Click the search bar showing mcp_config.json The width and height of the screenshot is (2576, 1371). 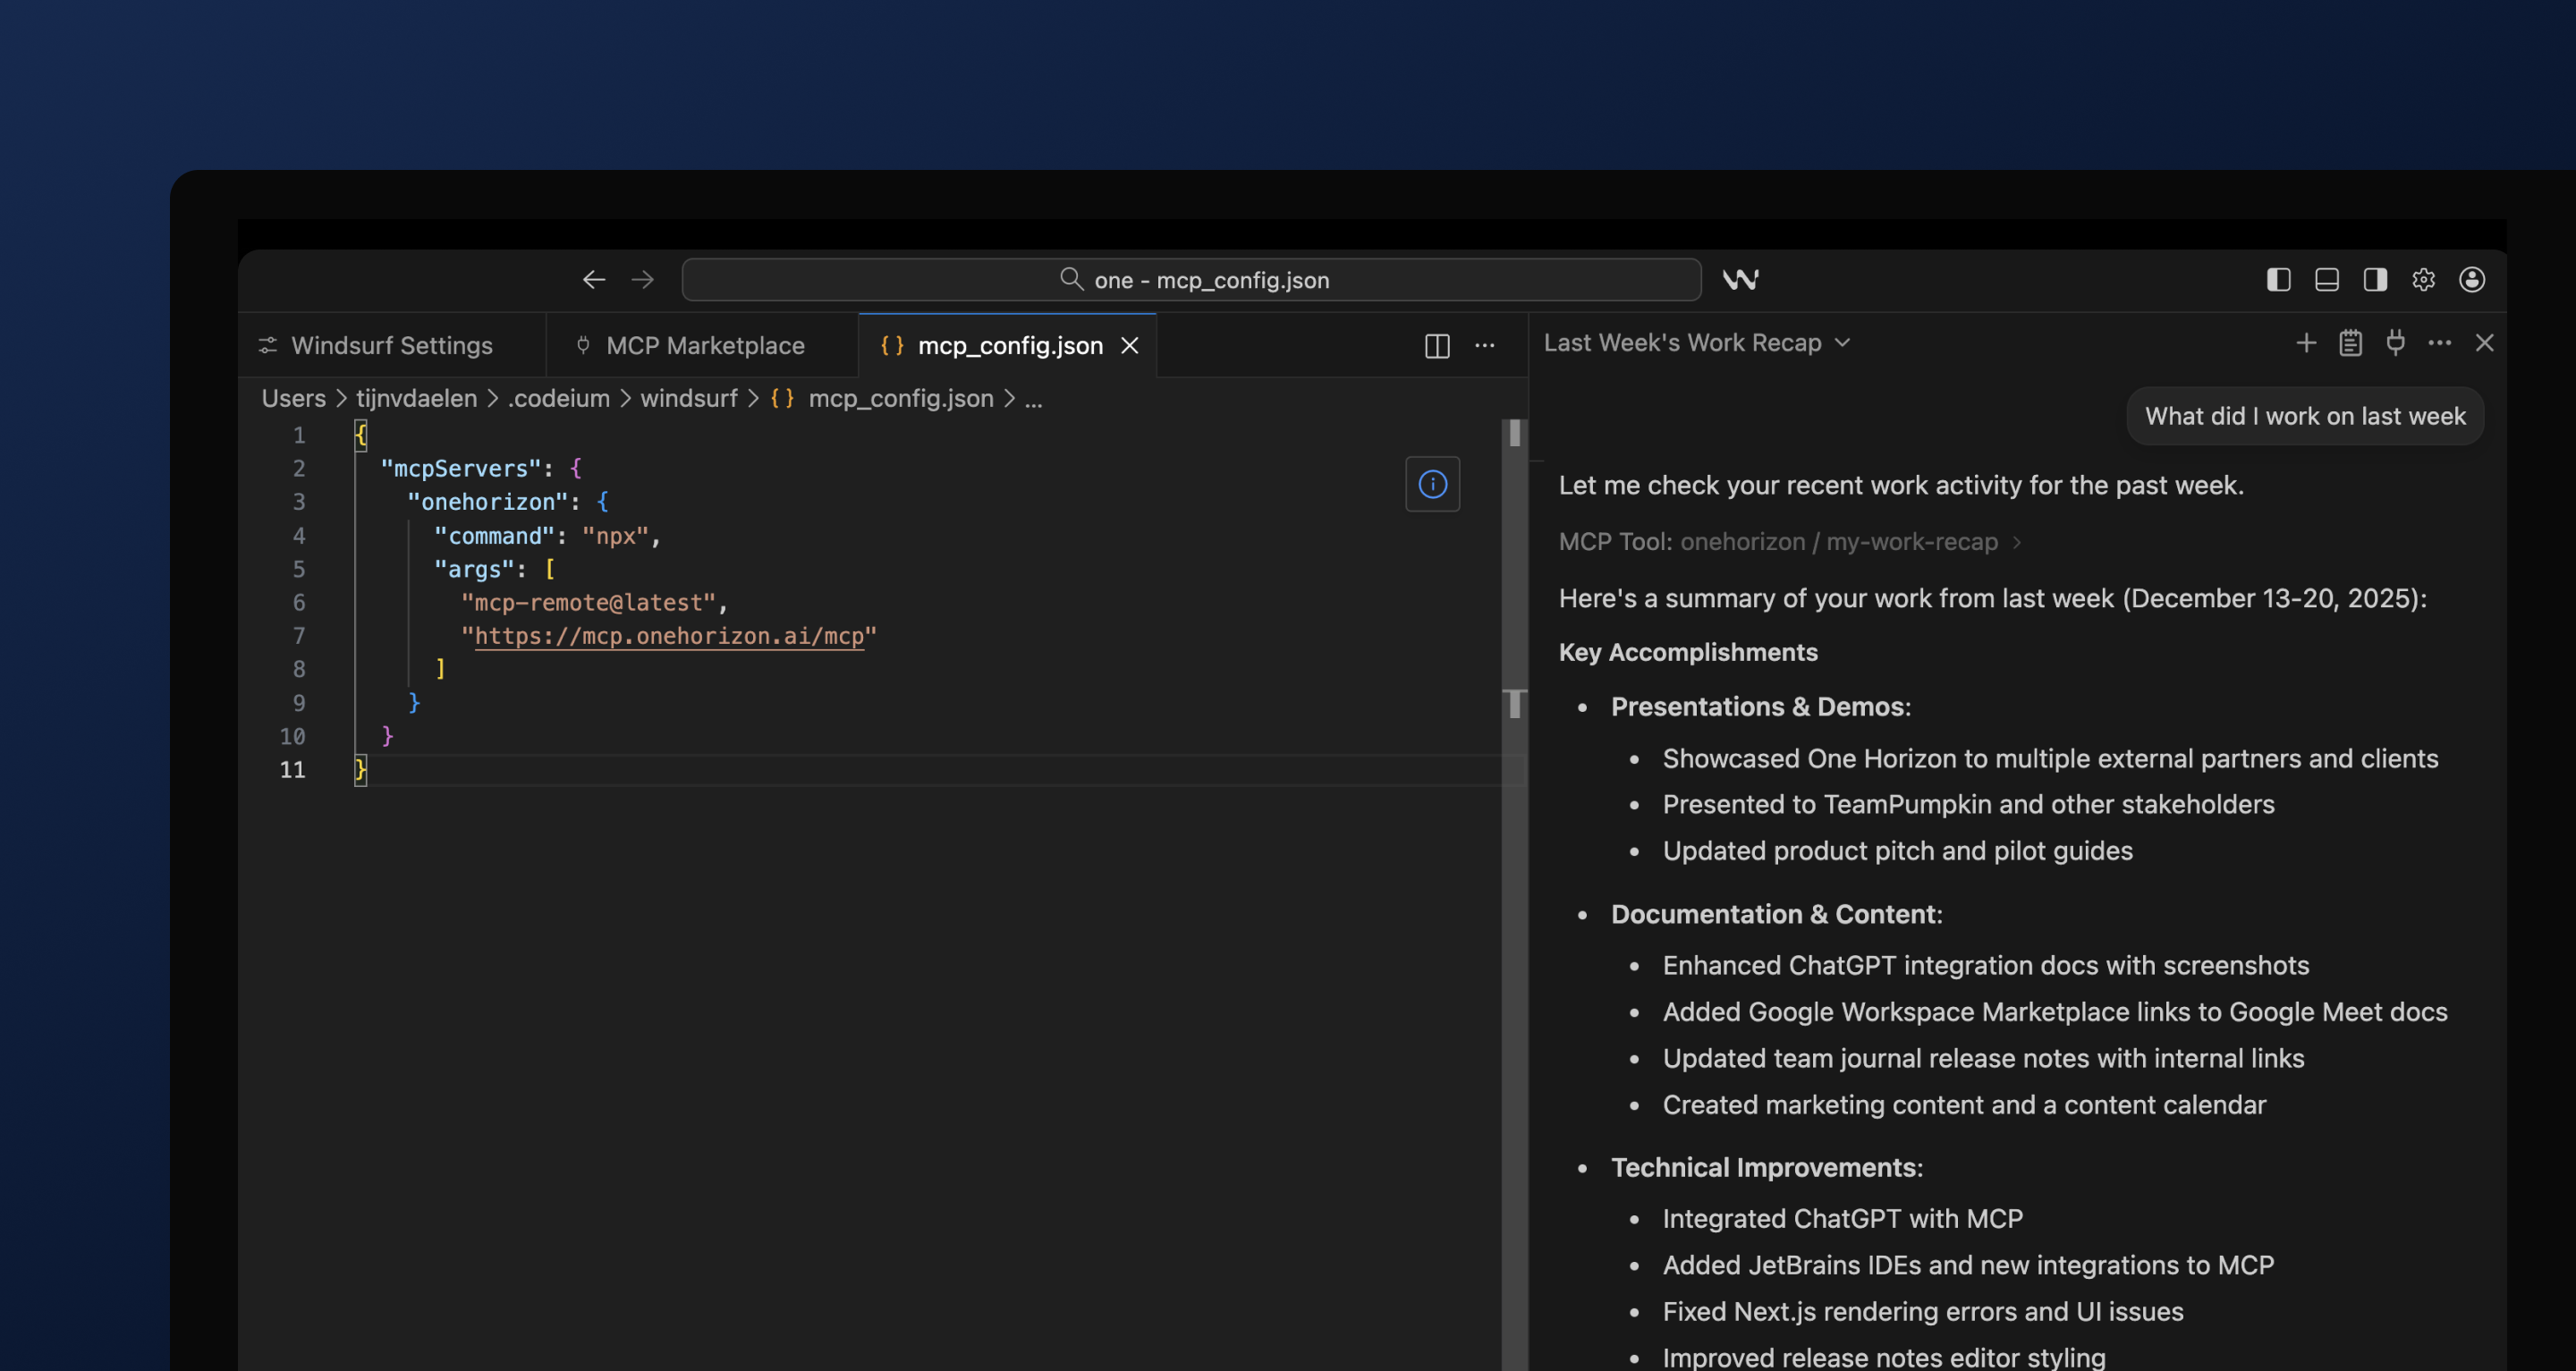point(1191,280)
